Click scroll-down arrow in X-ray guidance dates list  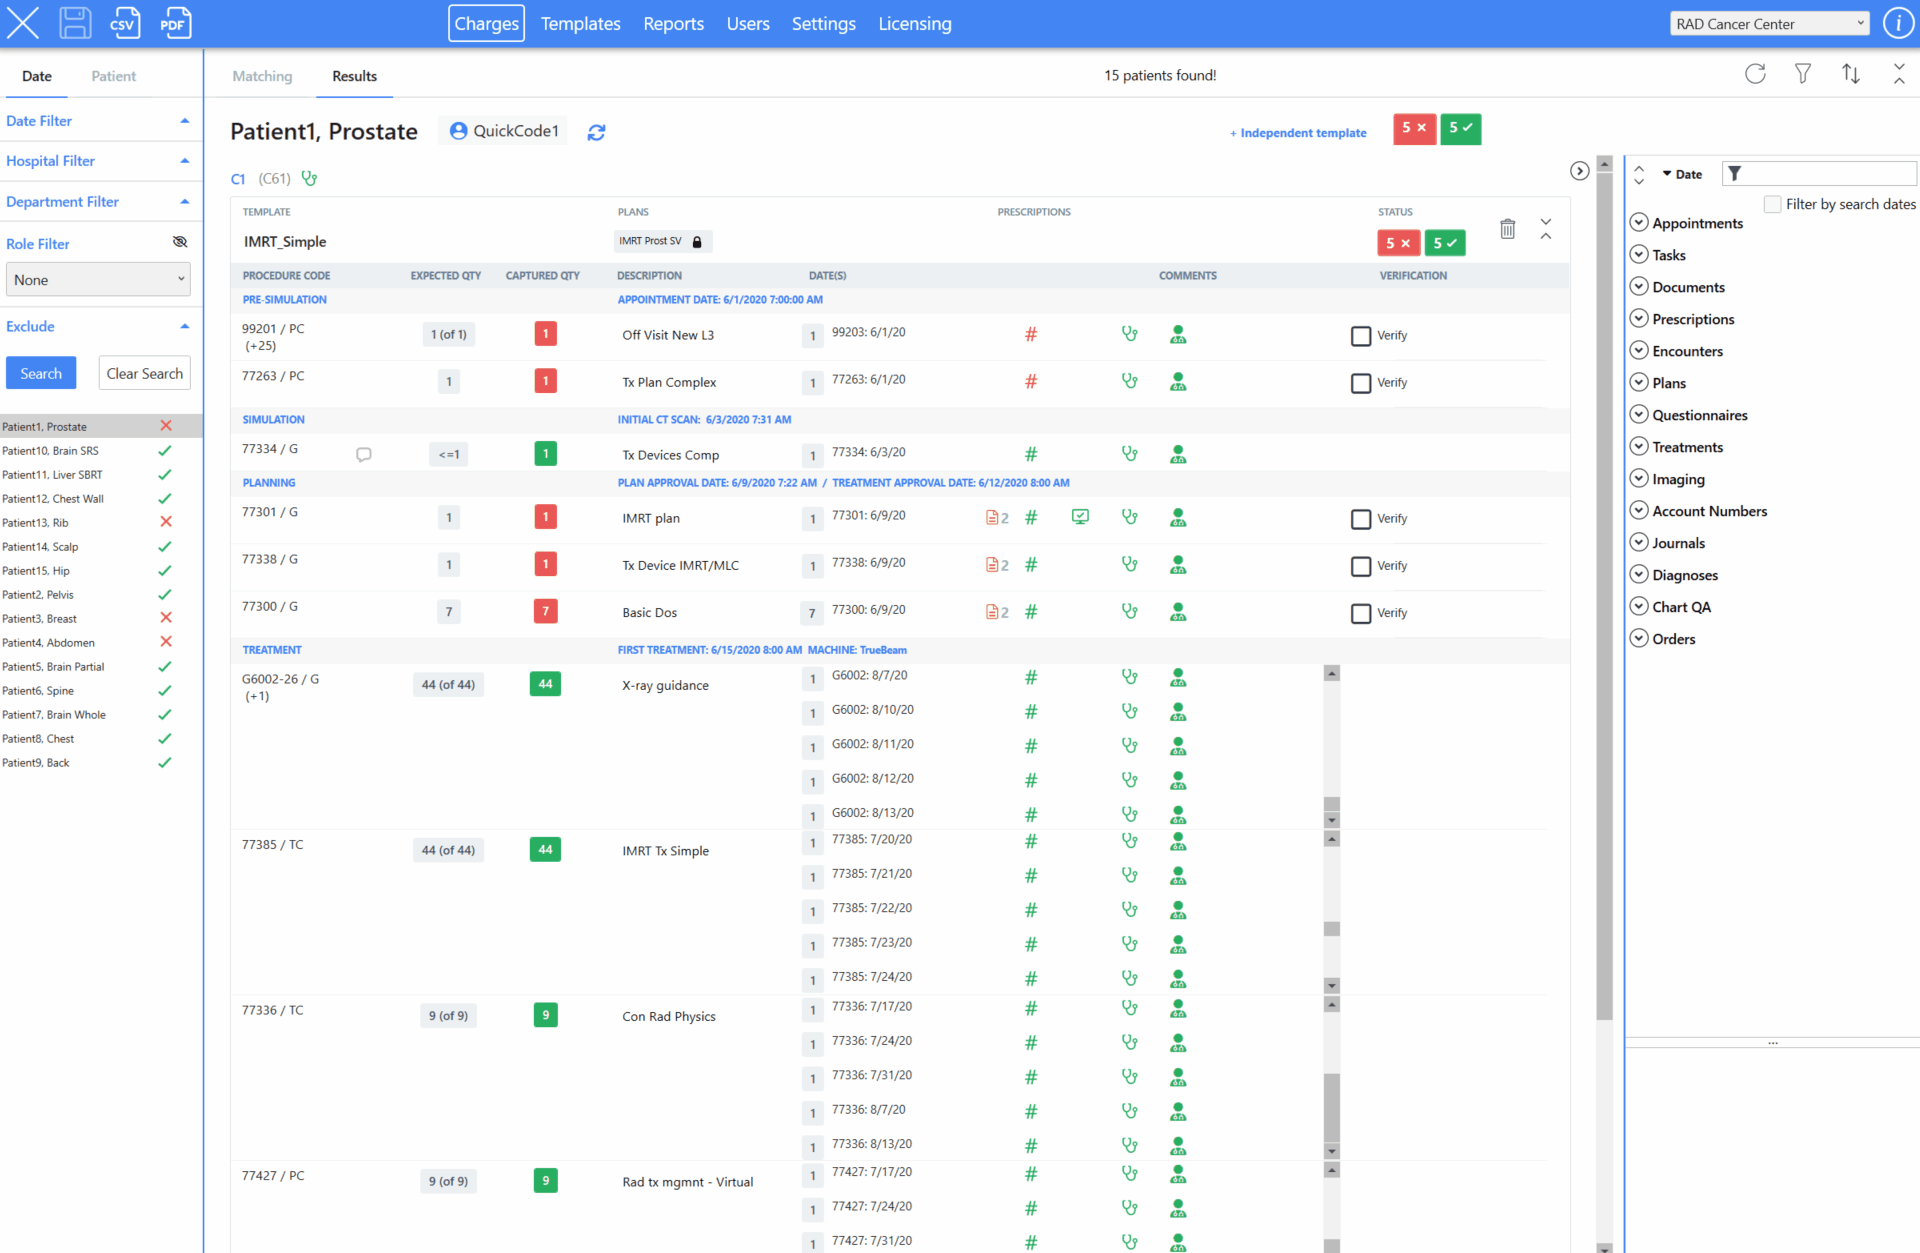click(1332, 820)
